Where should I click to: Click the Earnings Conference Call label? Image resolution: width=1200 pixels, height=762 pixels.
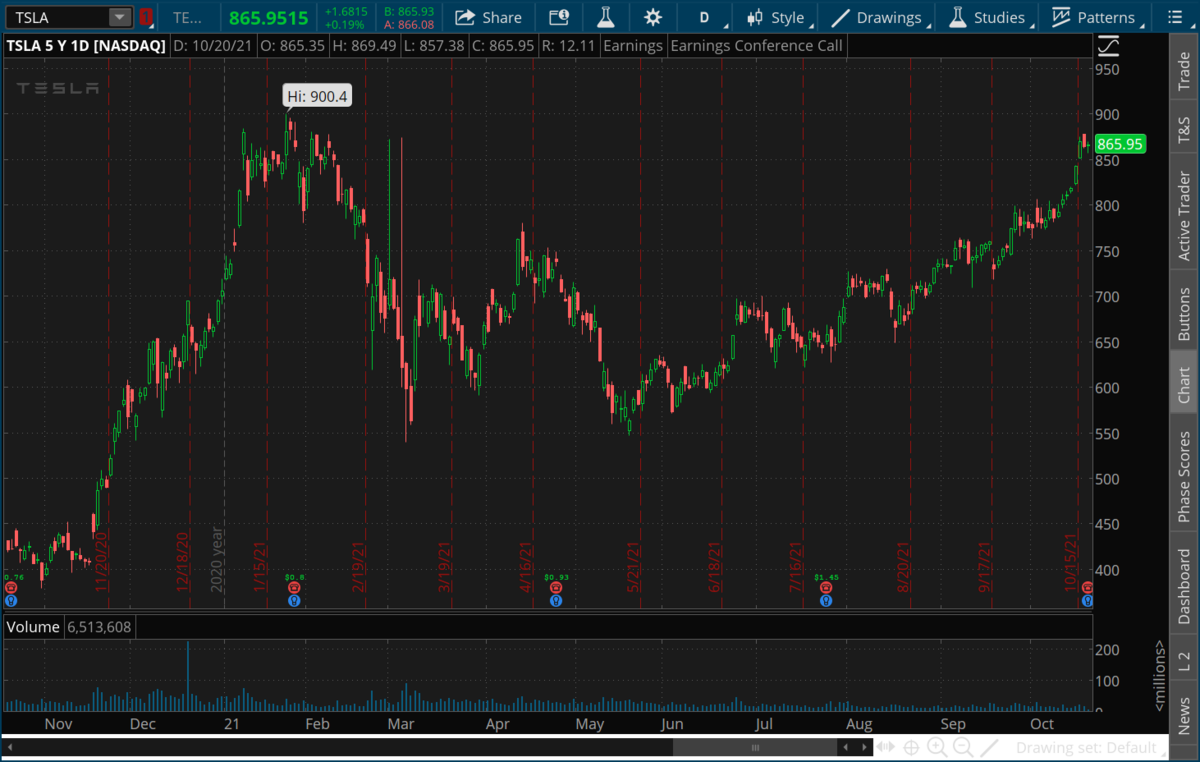click(757, 45)
